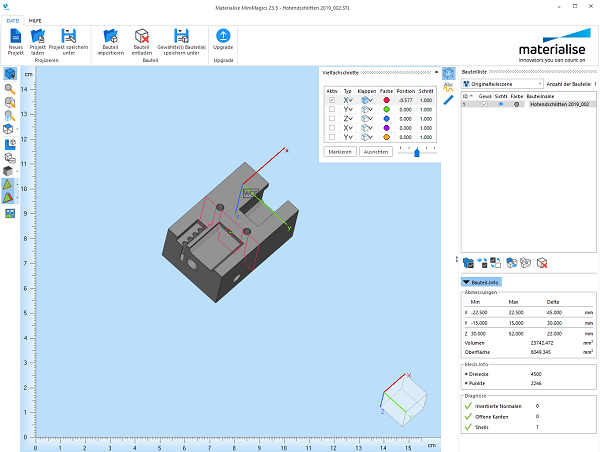Enable the second section row Aktiv checkbox
Viewport: 600px width, 452px height.
pyautogui.click(x=332, y=111)
